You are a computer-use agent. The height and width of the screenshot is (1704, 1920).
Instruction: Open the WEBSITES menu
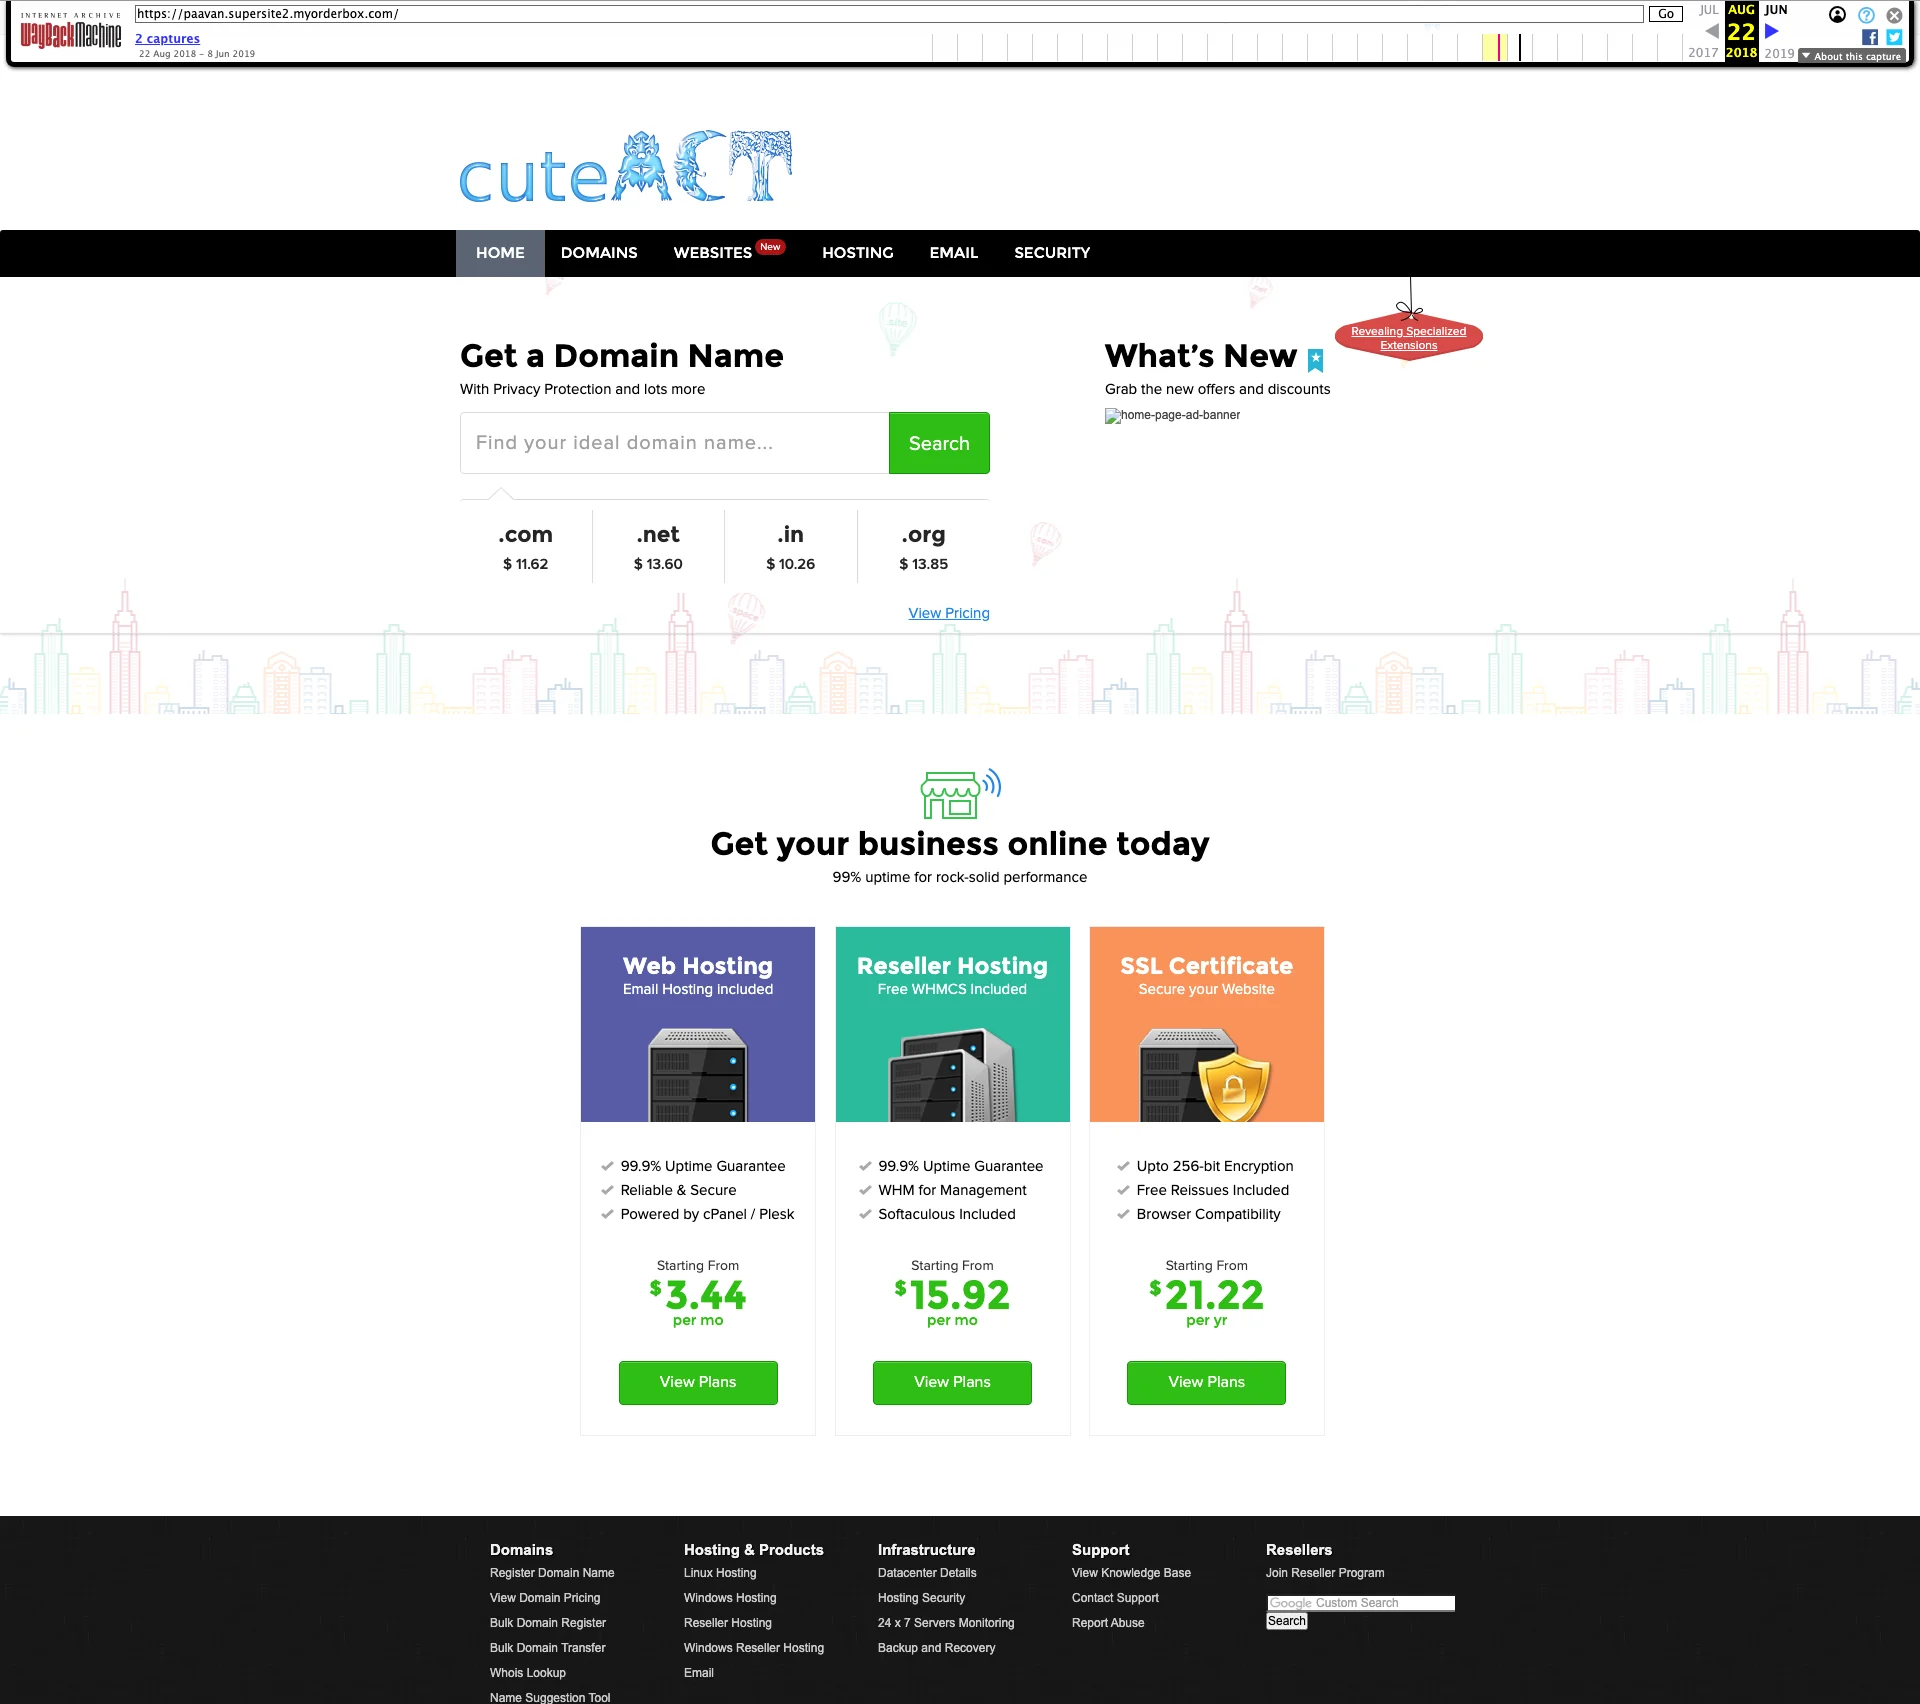click(x=712, y=253)
